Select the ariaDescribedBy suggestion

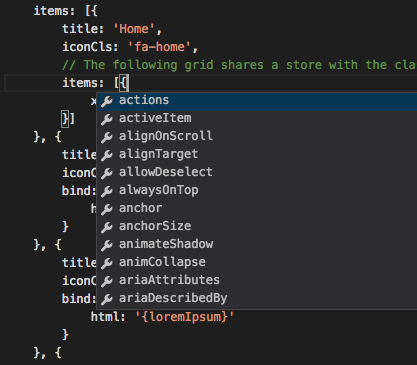(x=257, y=299)
